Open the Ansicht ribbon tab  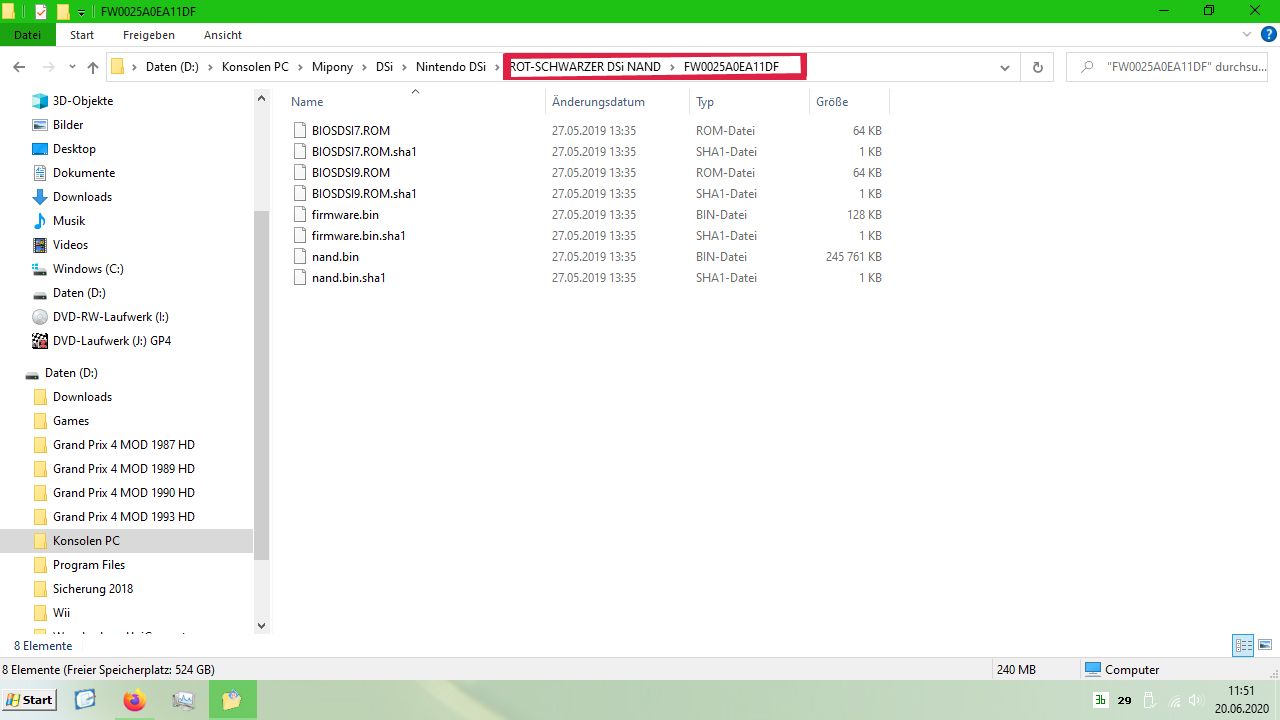223,35
